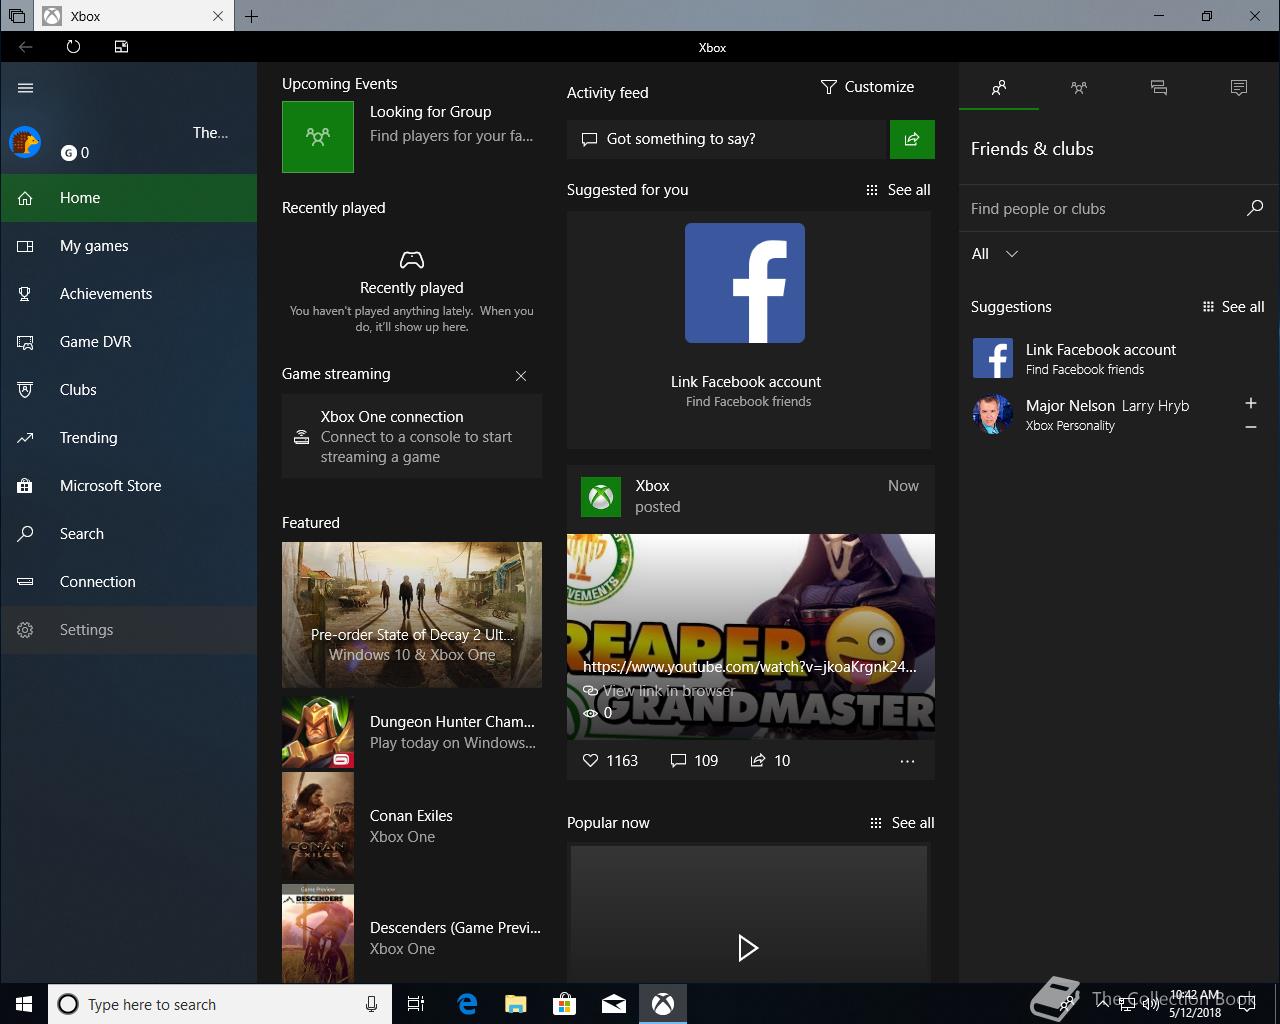This screenshot has height=1024, width=1280.
Task: Click the back arrow in Xbox toolbar
Action: coord(26,47)
